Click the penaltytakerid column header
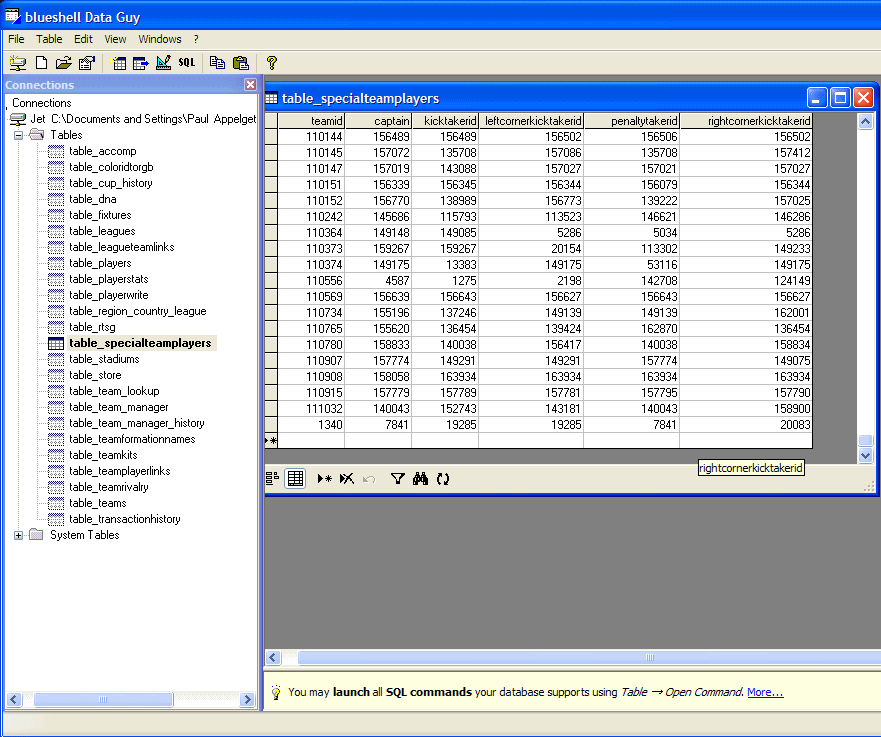 pos(631,121)
